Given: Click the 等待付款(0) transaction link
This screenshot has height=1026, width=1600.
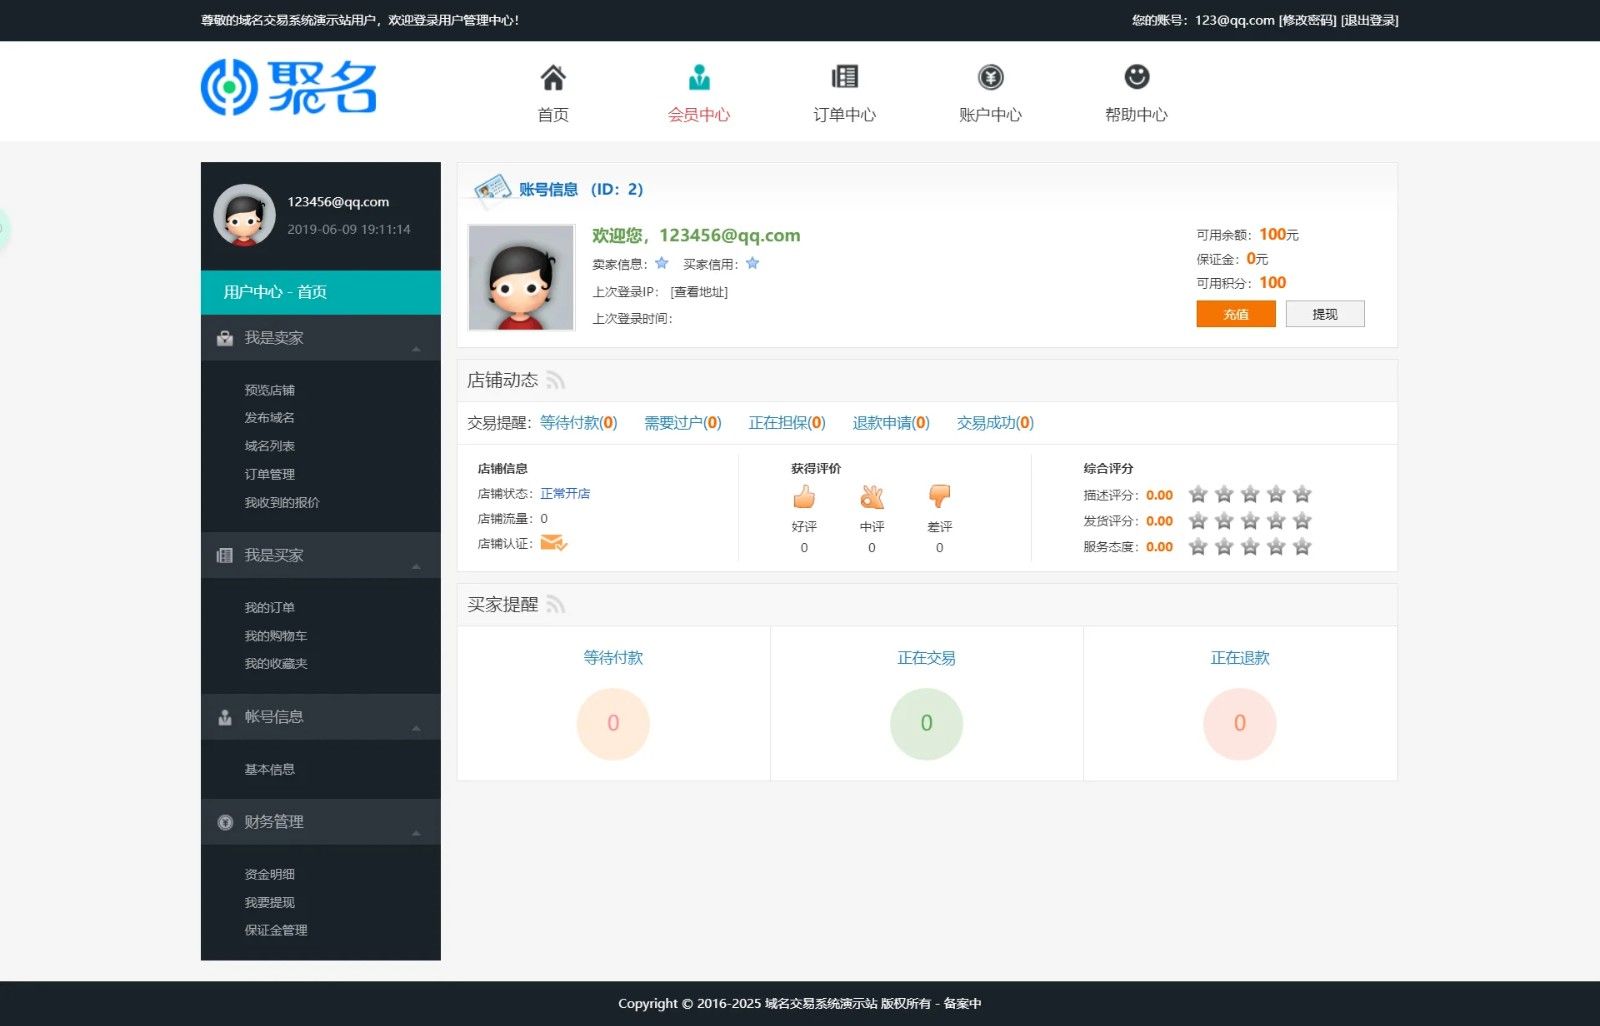Looking at the screenshot, I should pos(578,423).
